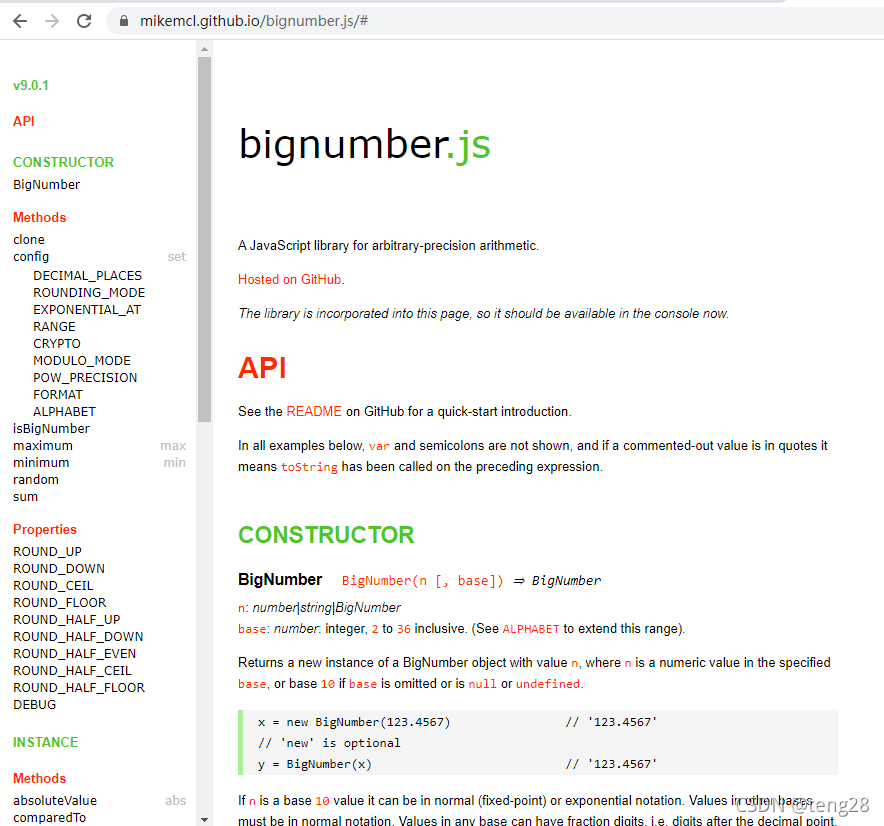Viewport: 884px width, 826px height.
Task: Click the ALPHABET link in constructor description
Action: click(530, 629)
